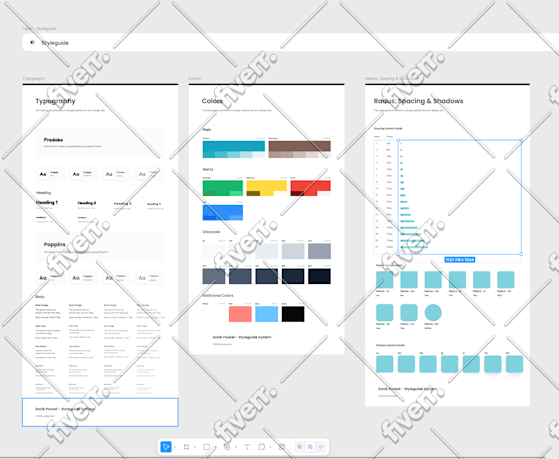Screen dimensions: 559x459
Task: Click the 1137 Fill × 1054 size label
Action: pyautogui.click(x=460, y=260)
